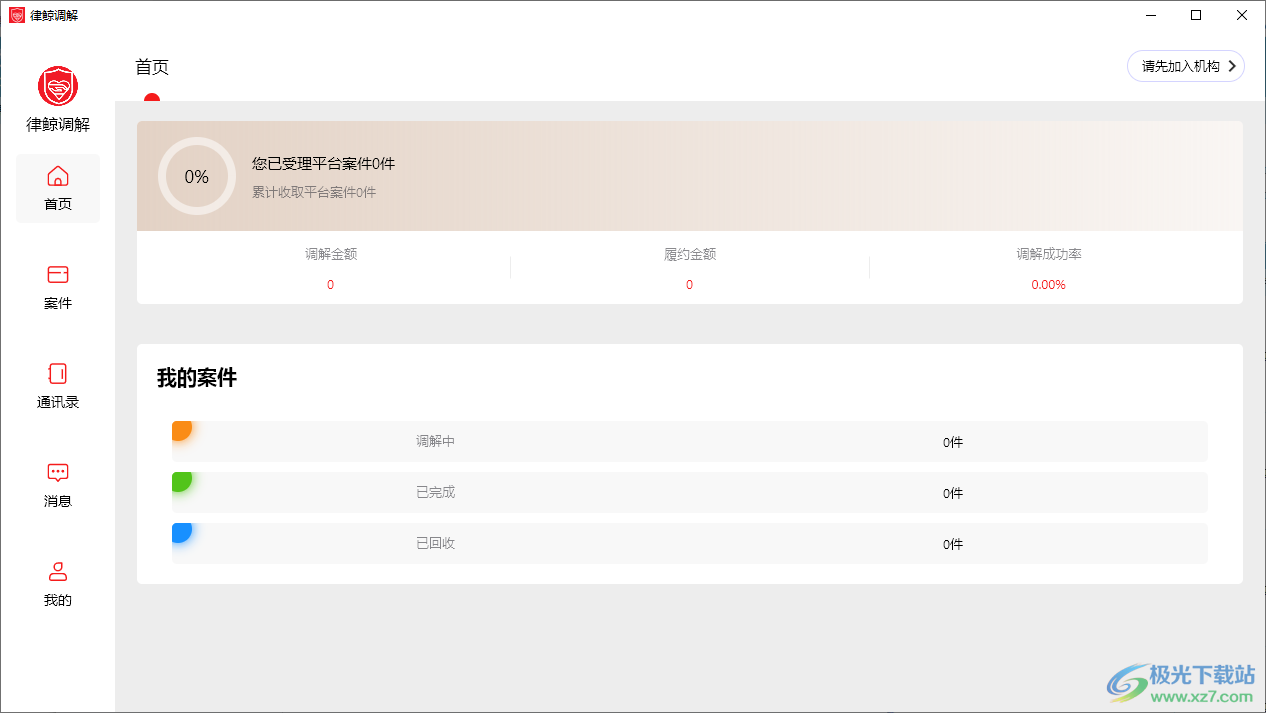The height and width of the screenshot is (713, 1266).
Task: Click the 调解成功率 percentage value
Action: (x=1048, y=285)
